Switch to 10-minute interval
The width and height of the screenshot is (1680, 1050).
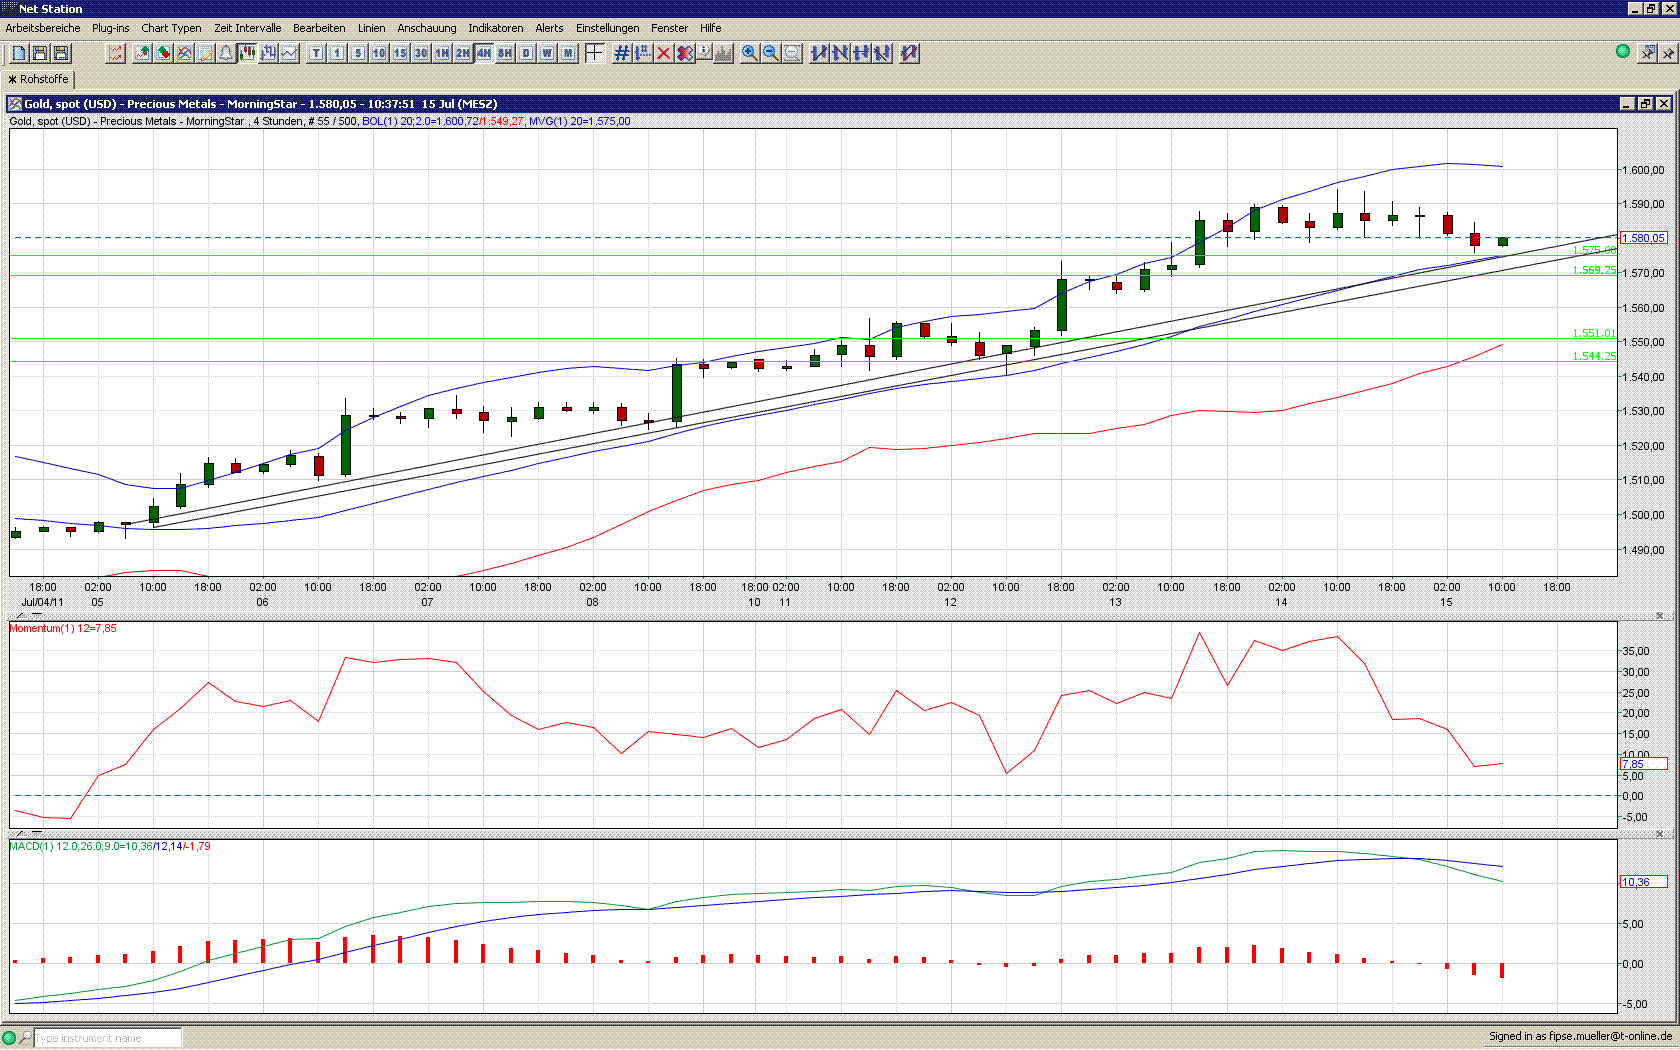click(x=379, y=53)
